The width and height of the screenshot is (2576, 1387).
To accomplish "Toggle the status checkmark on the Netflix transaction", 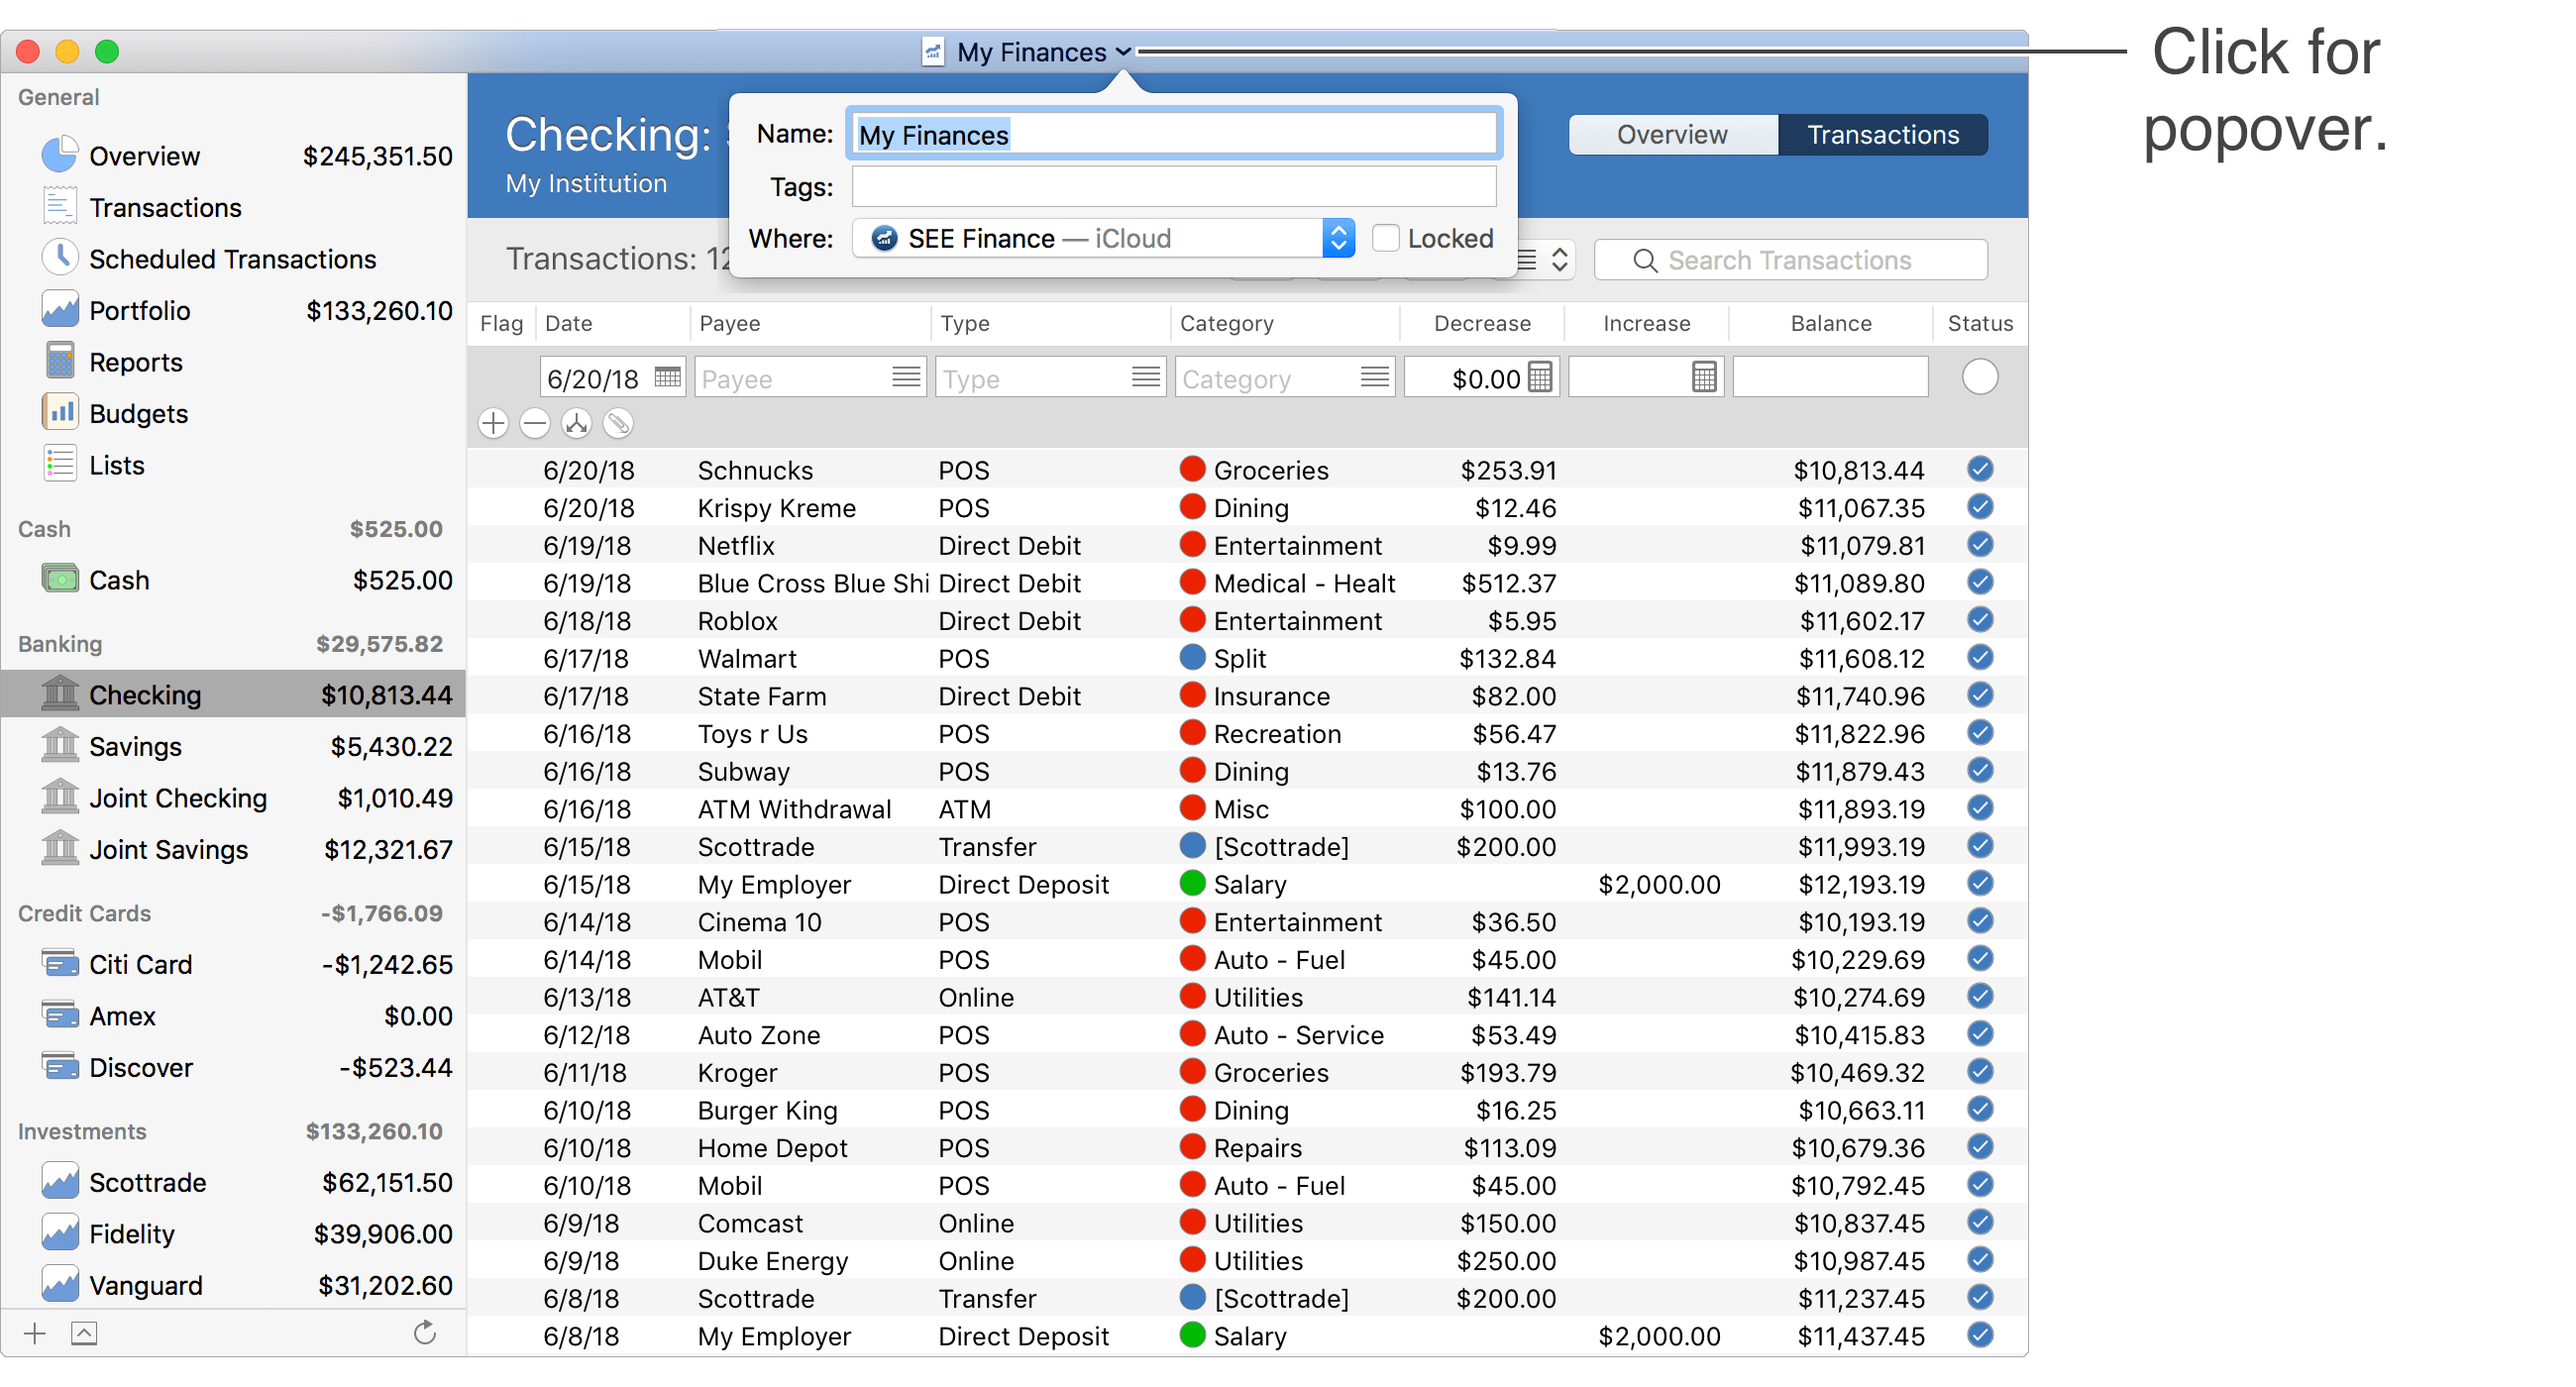I will (x=1981, y=545).
